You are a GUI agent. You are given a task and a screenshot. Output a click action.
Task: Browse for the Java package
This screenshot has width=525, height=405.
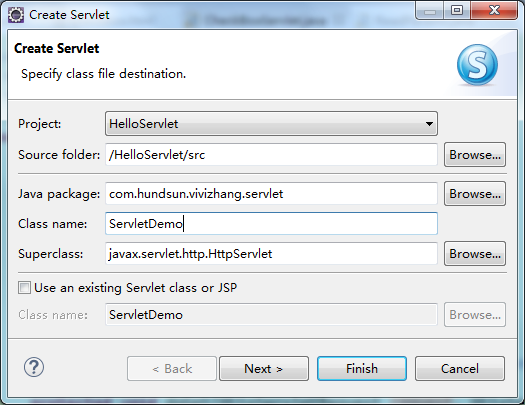tap(475, 194)
